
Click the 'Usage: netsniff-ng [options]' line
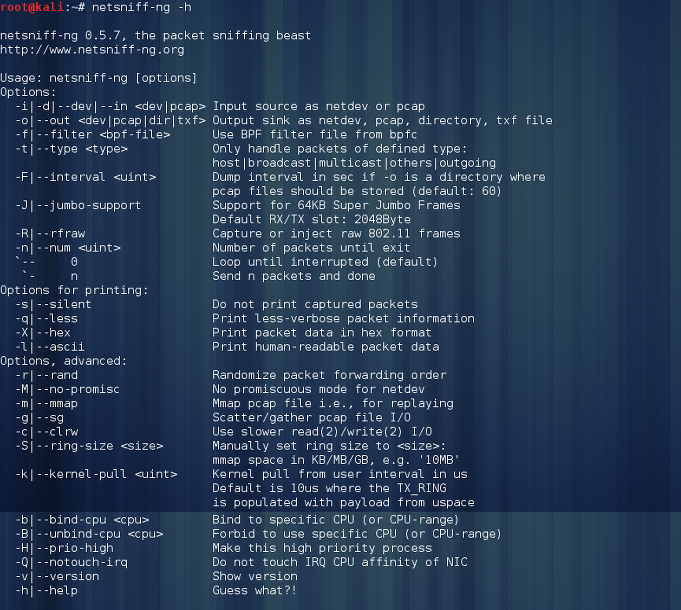point(98,78)
